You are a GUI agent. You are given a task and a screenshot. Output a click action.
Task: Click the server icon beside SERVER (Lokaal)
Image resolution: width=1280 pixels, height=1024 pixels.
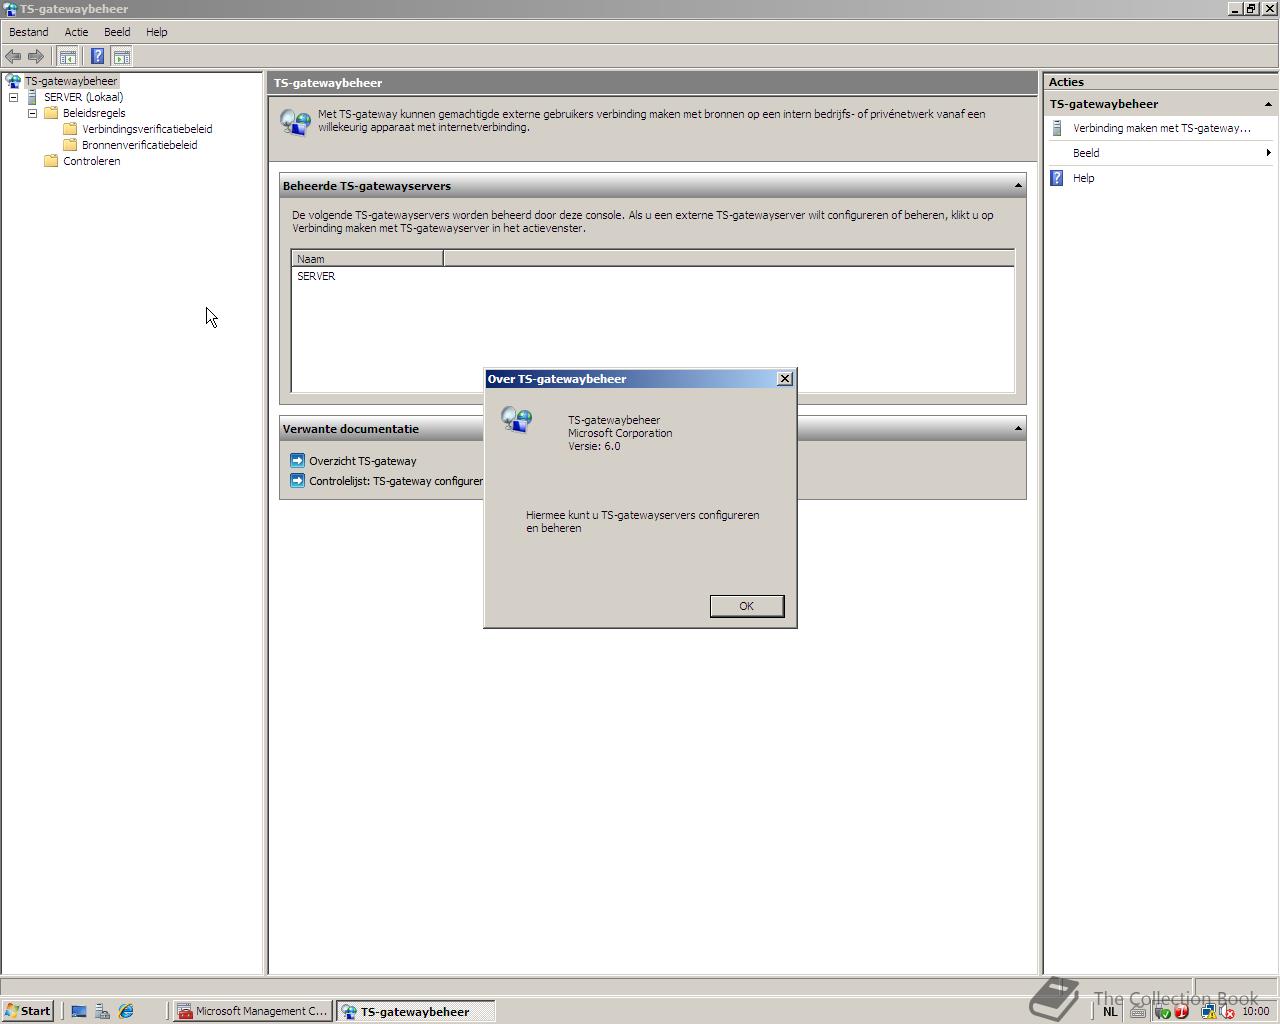pyautogui.click(x=32, y=97)
